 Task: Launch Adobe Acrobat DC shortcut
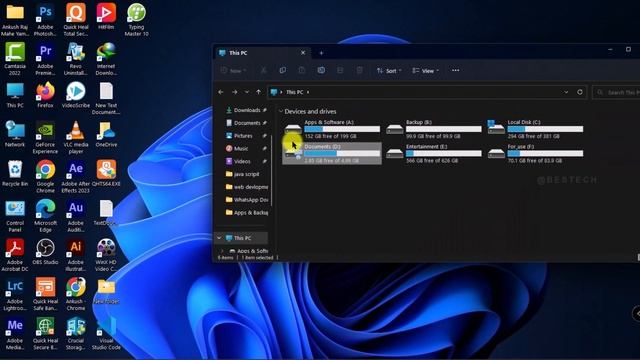pos(15,255)
